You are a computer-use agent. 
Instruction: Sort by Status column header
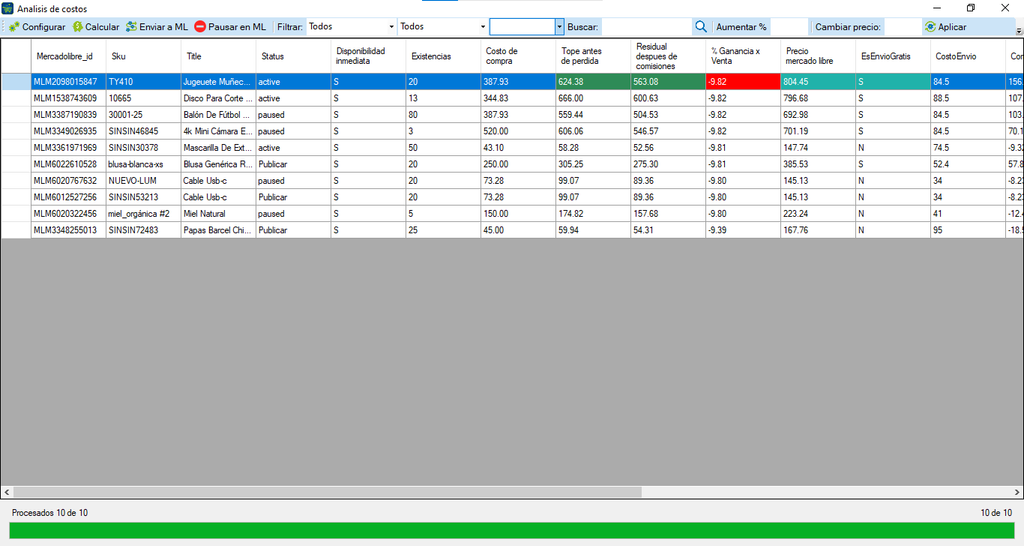click(x=293, y=56)
